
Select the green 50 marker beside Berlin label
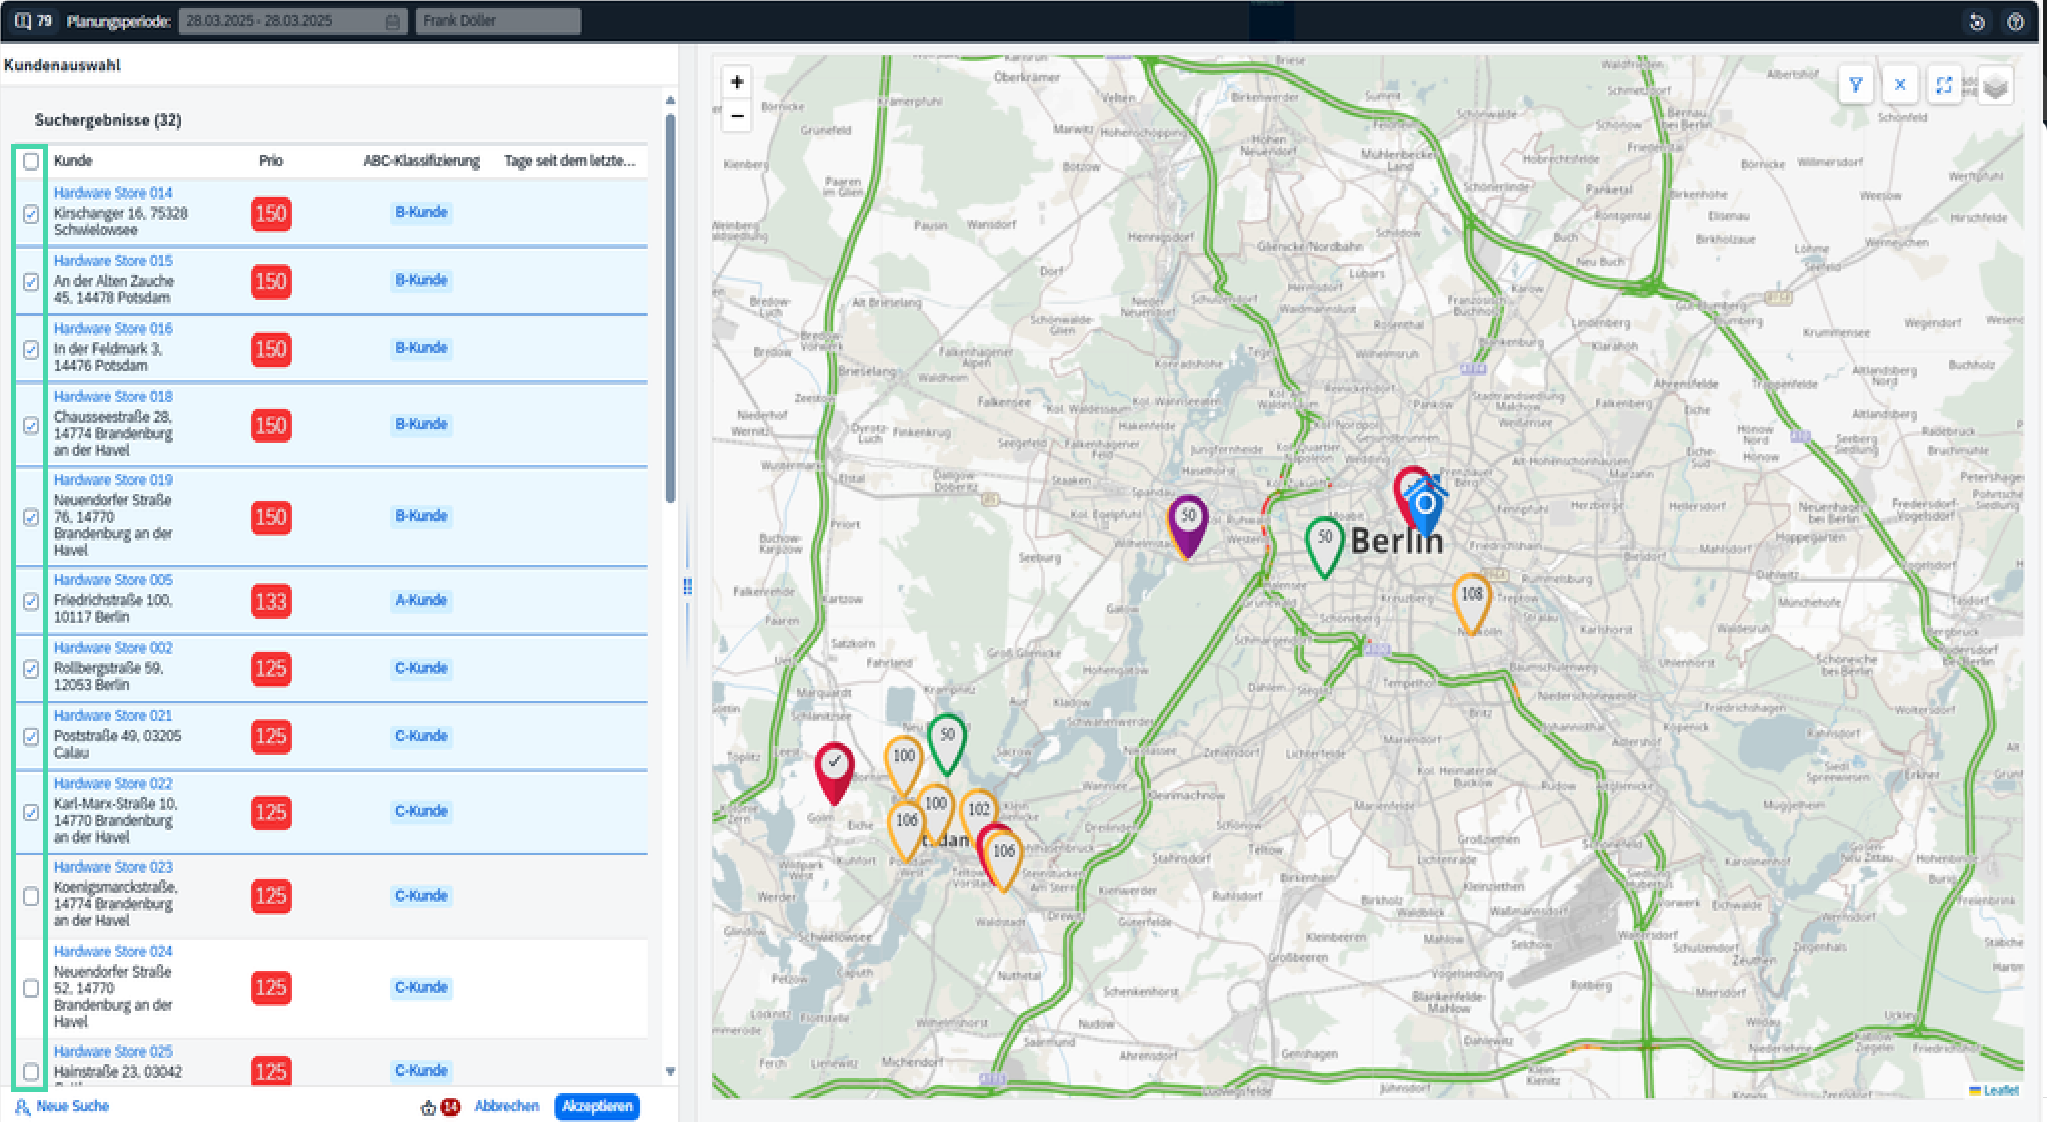[1324, 546]
